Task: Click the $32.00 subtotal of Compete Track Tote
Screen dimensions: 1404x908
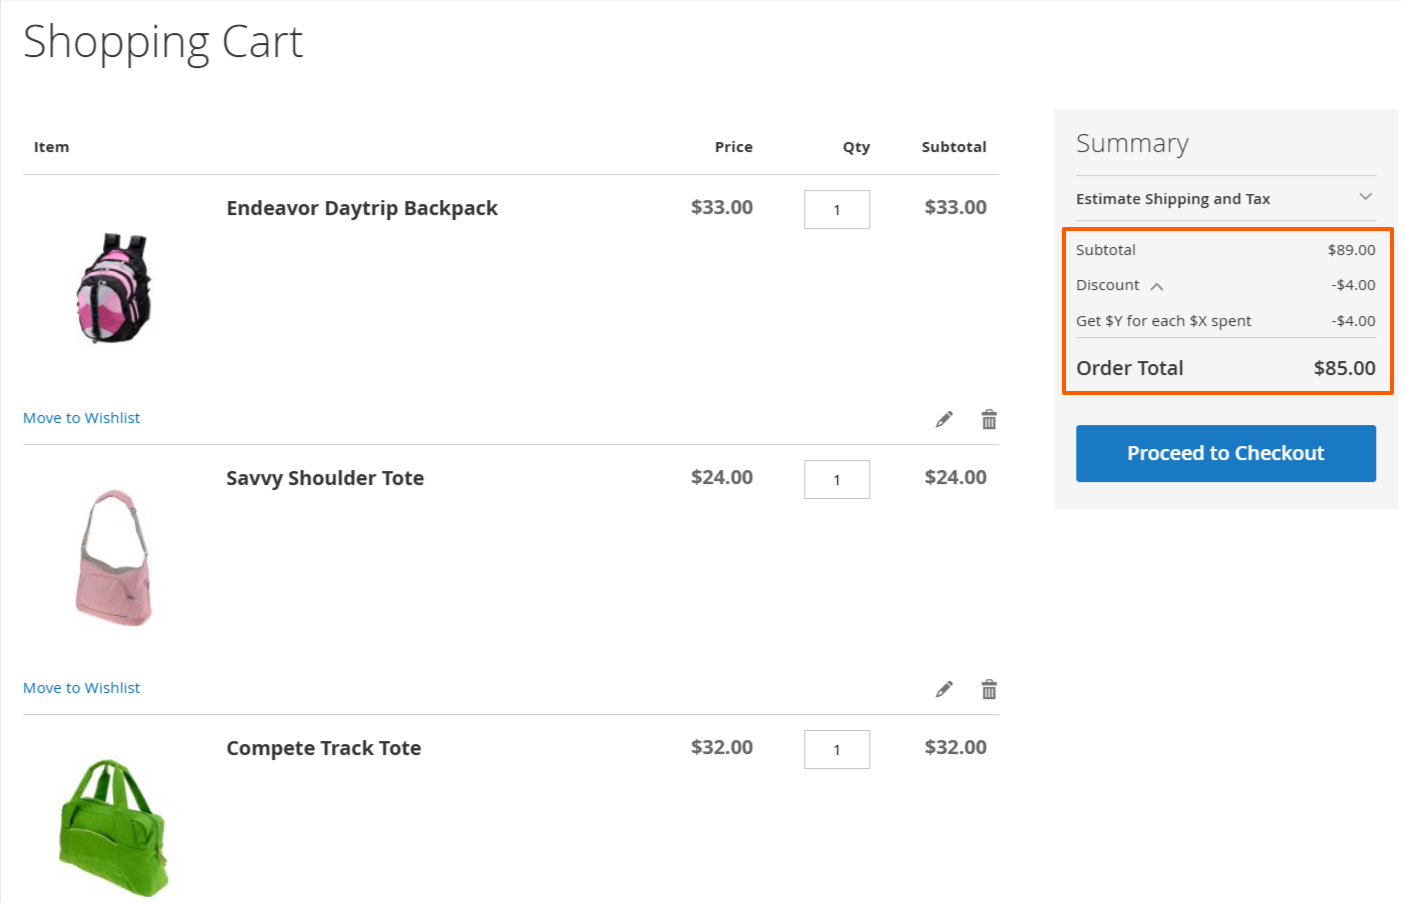Action: click(955, 747)
